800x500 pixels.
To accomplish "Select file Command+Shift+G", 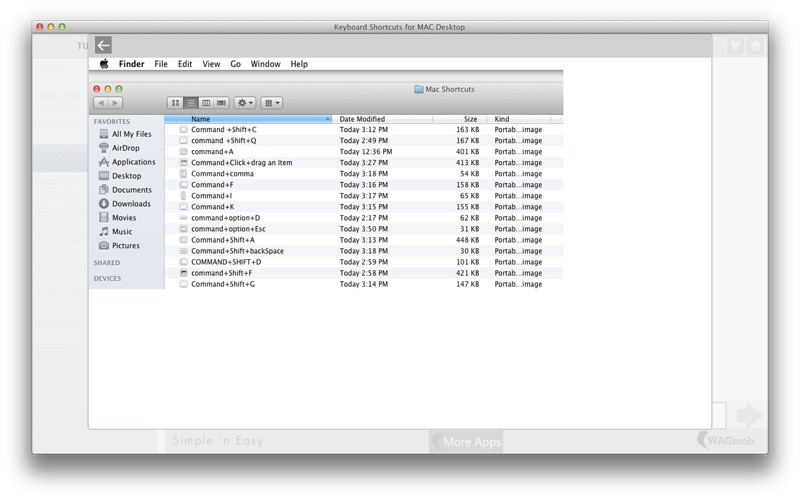I will coord(364,284).
